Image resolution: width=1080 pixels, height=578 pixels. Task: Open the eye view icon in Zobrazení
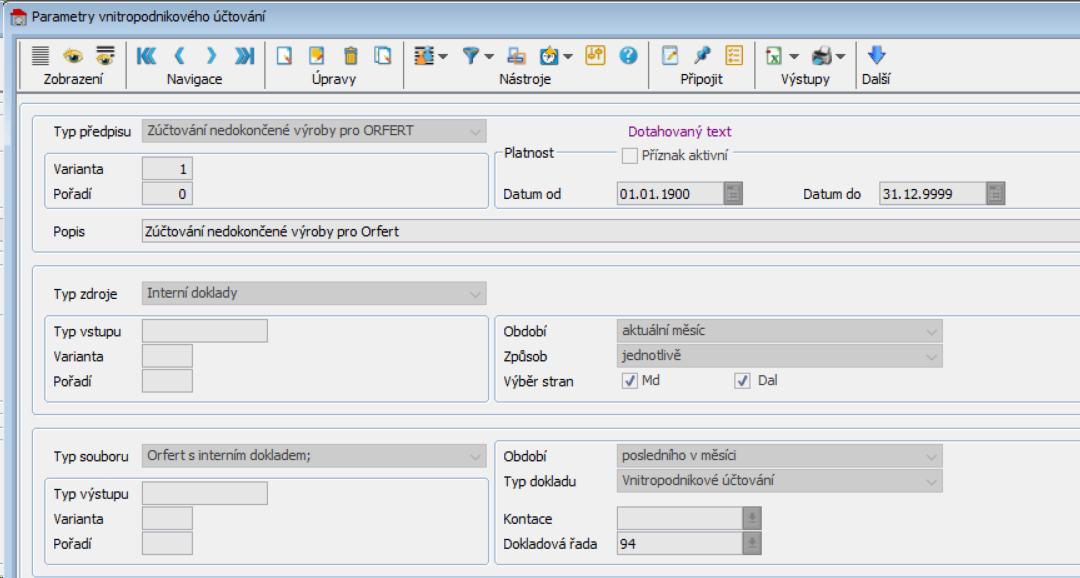coord(73,56)
